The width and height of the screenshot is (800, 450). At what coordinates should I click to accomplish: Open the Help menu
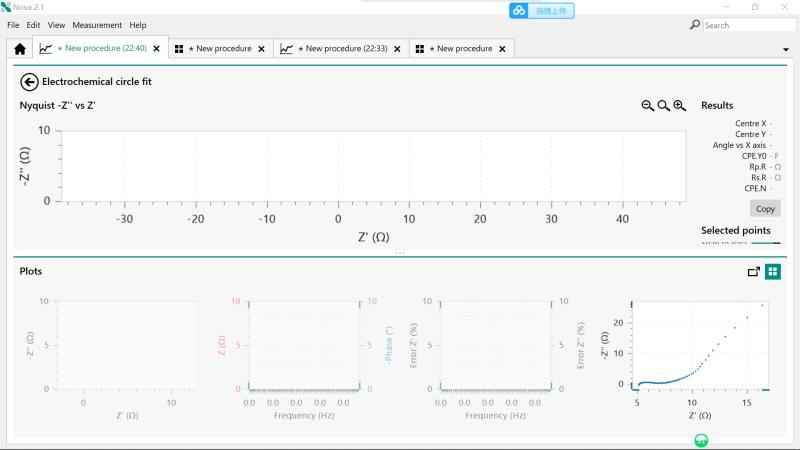click(x=138, y=25)
